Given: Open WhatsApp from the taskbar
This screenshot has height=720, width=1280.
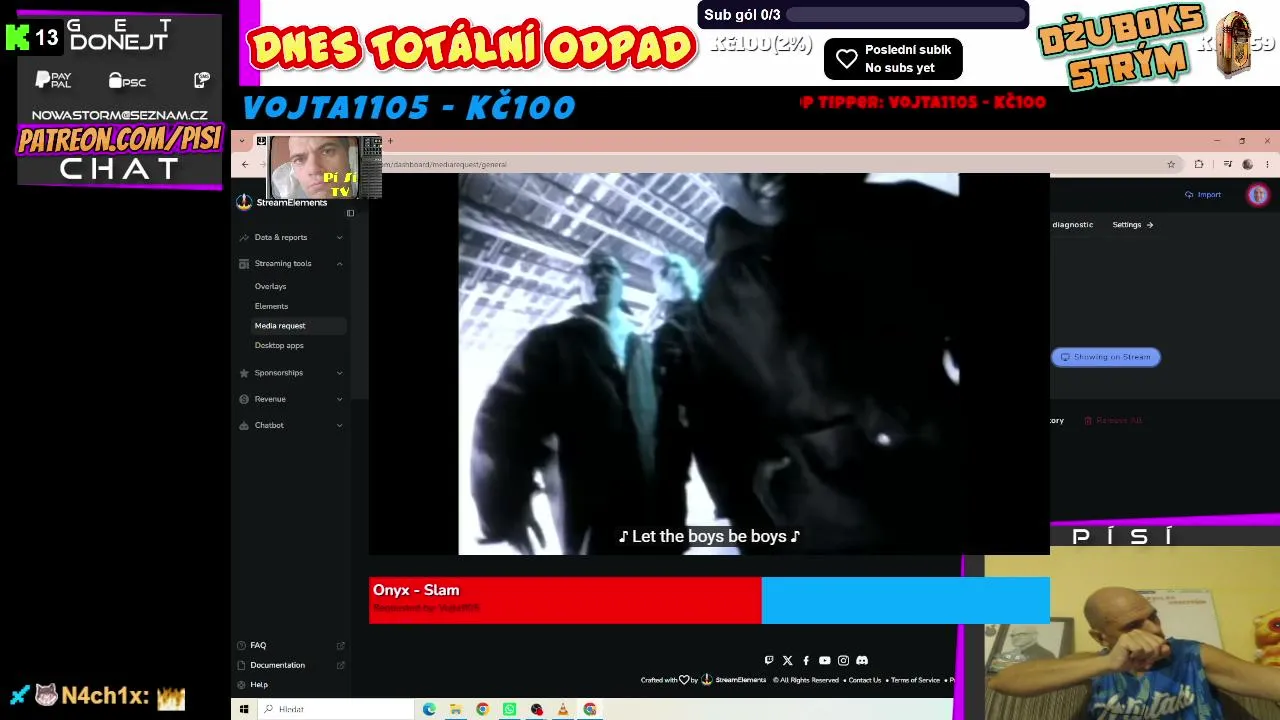Looking at the screenshot, I should (x=509, y=709).
